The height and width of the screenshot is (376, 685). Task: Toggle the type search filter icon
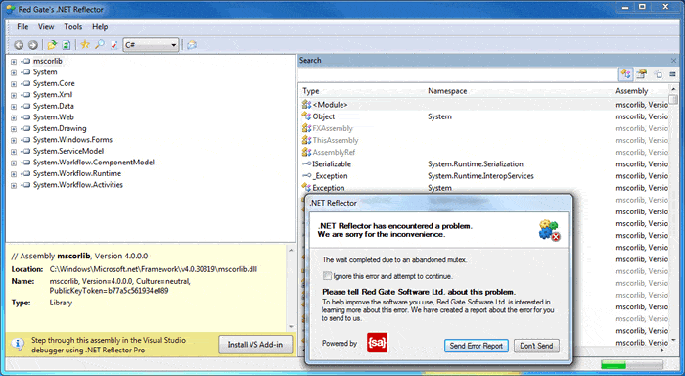click(x=626, y=74)
